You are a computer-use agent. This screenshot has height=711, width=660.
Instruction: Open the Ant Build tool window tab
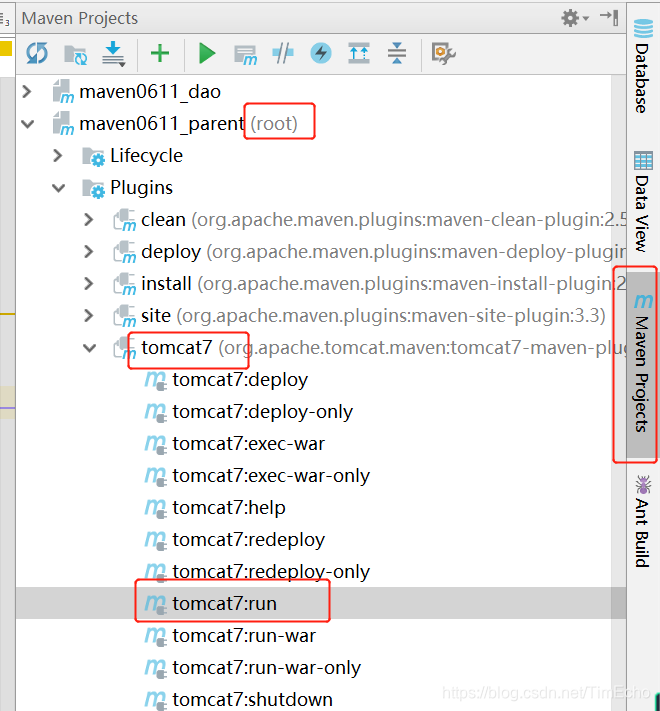pos(642,521)
